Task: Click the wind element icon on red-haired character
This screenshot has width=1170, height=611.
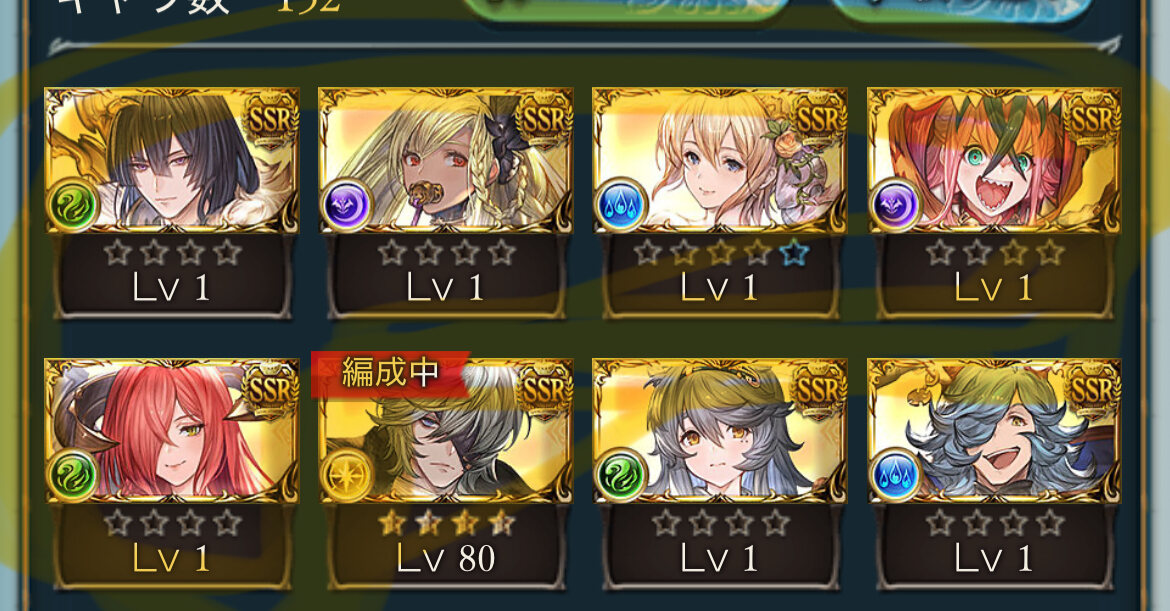Action: click(72, 475)
